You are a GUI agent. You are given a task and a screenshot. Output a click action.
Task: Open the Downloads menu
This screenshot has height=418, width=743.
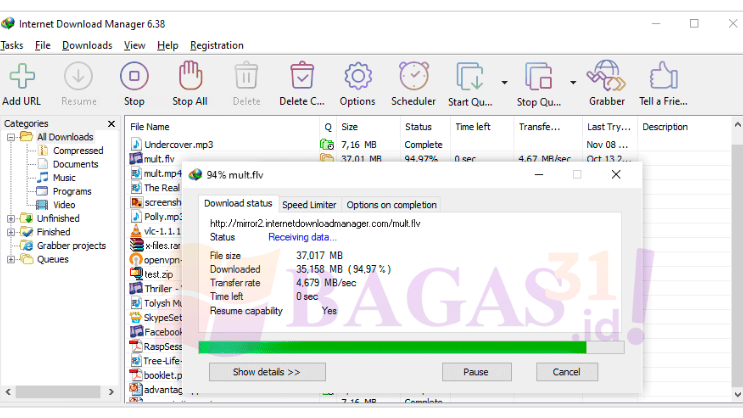pyautogui.click(x=87, y=45)
